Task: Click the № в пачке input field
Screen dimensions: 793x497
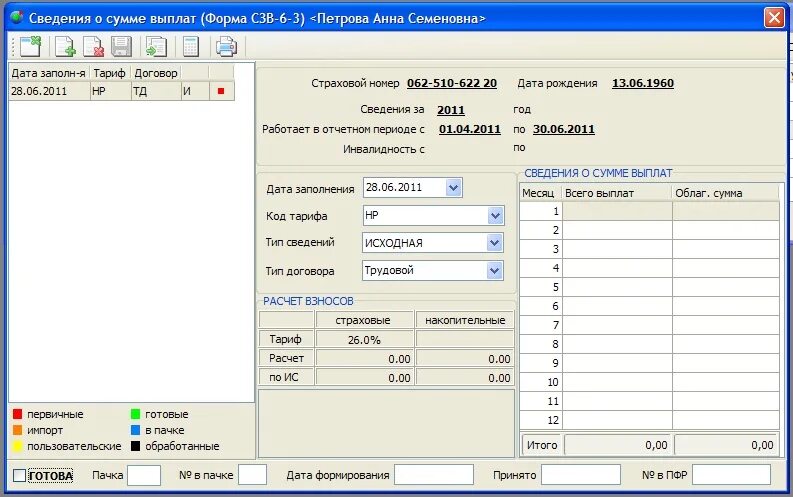Action: tap(252, 475)
